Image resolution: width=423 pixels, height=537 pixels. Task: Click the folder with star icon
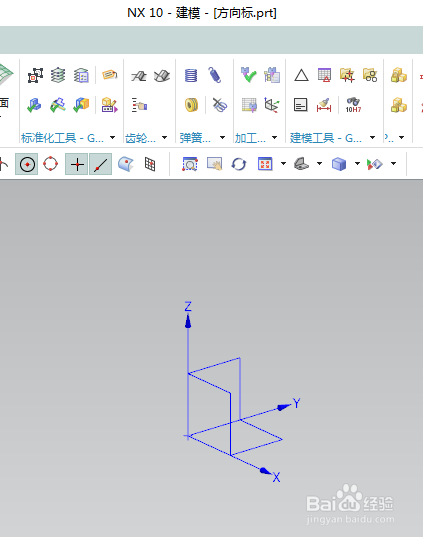[347, 75]
